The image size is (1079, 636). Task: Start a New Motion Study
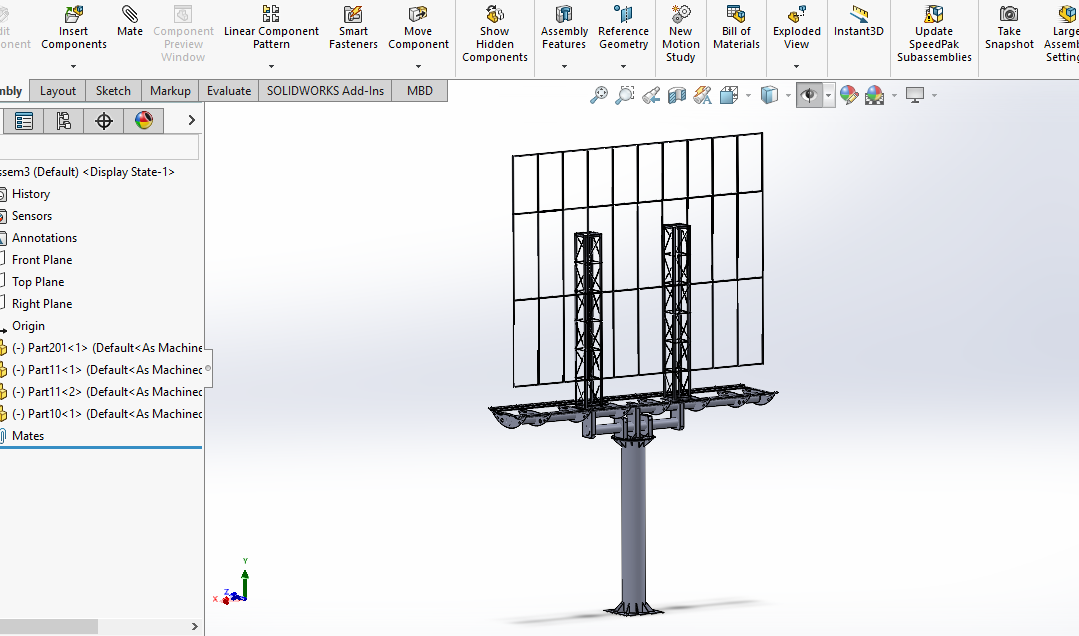[681, 34]
